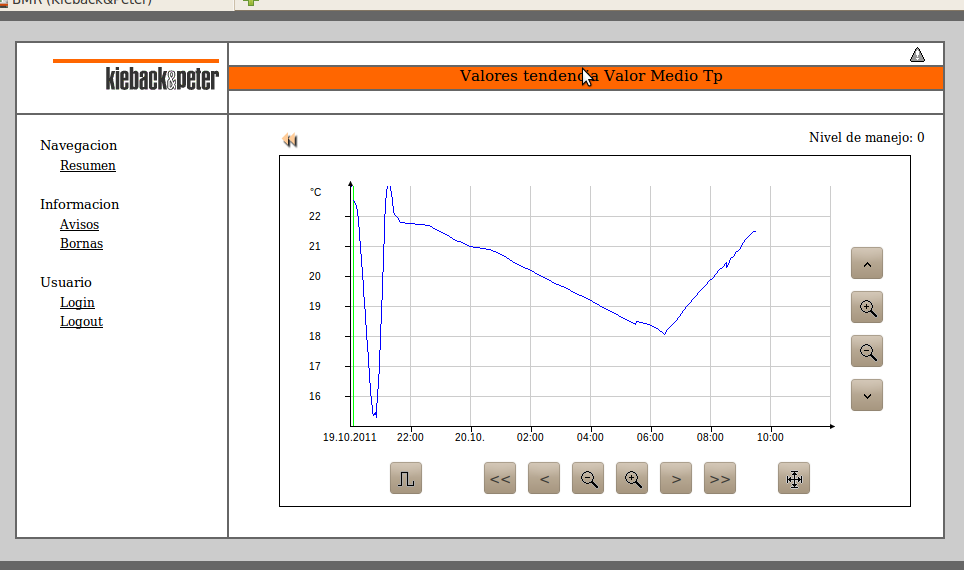
Task: Jump far forward with the >> button
Action: click(720, 479)
